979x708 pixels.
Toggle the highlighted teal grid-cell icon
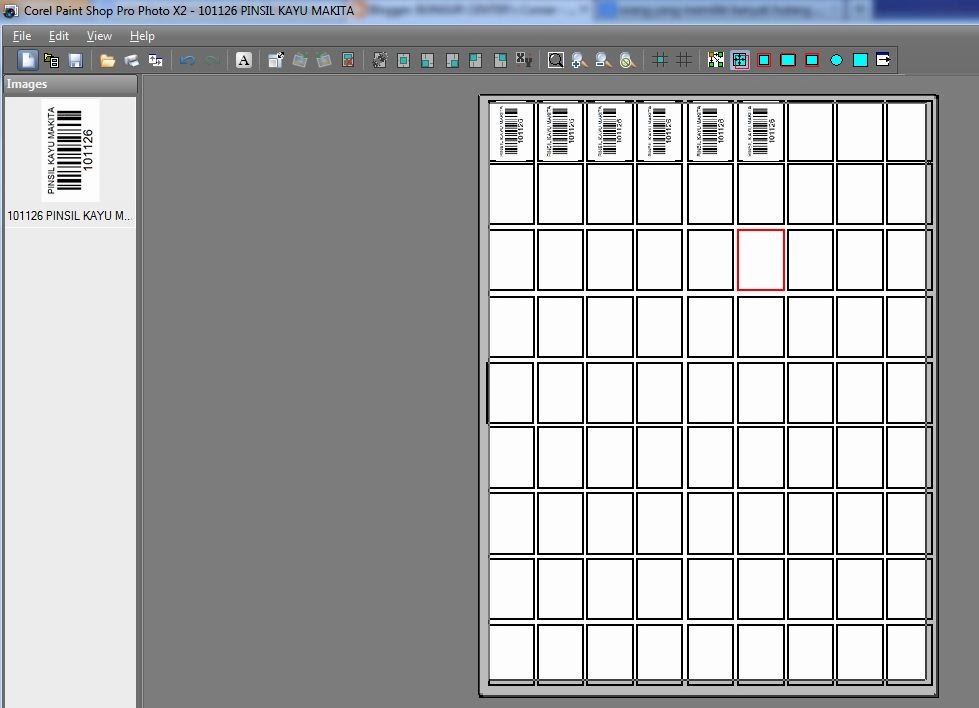tap(740, 60)
